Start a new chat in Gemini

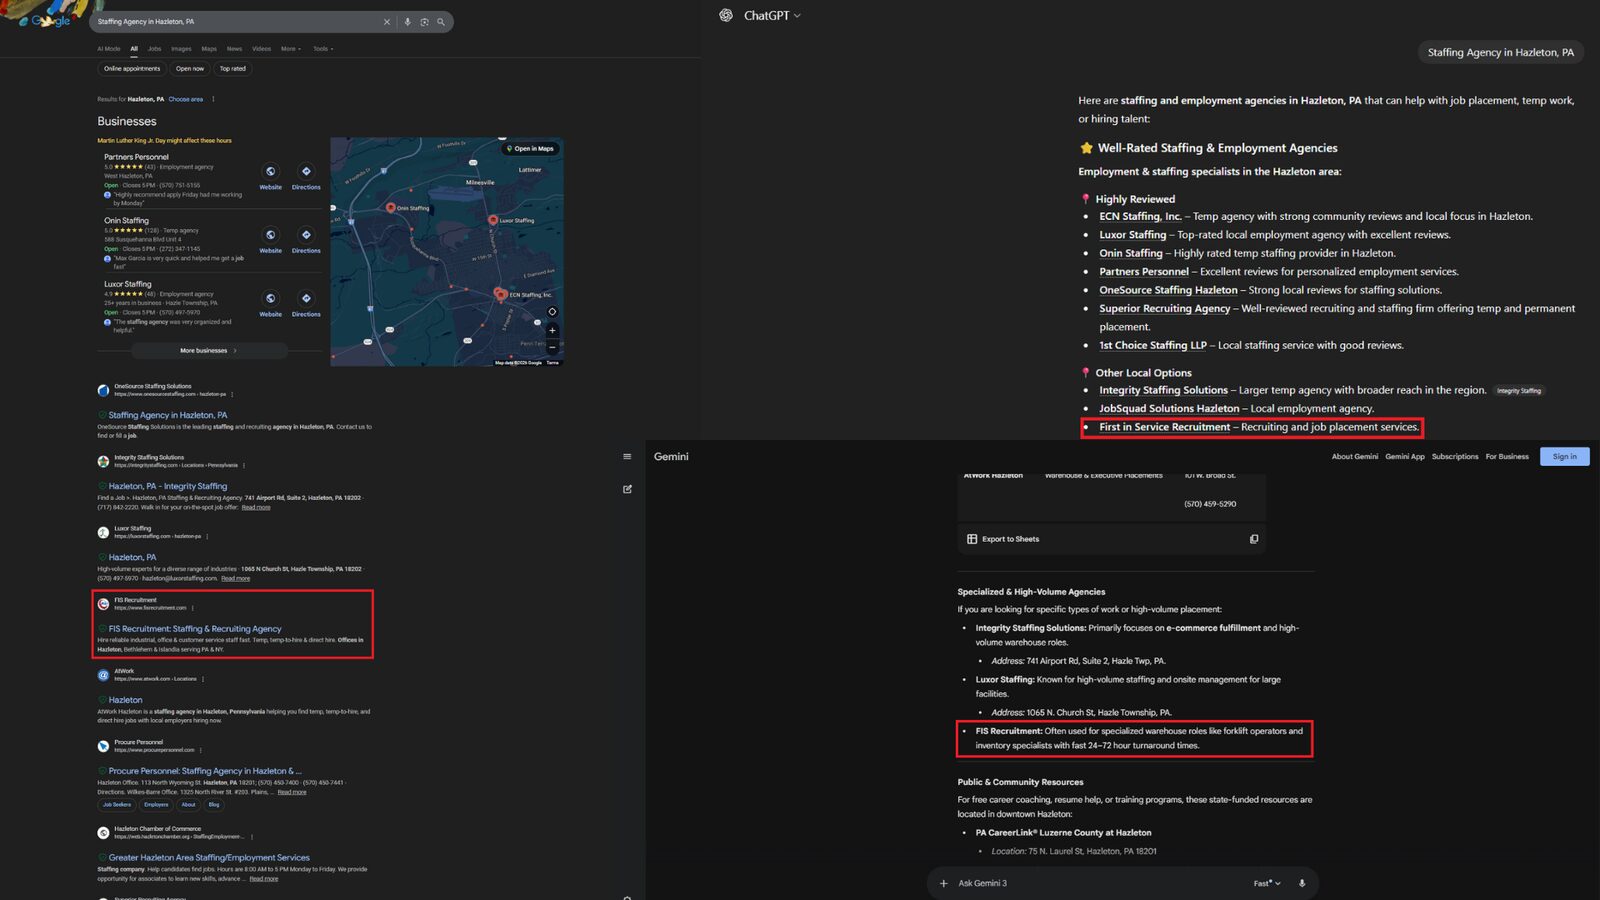pos(627,489)
